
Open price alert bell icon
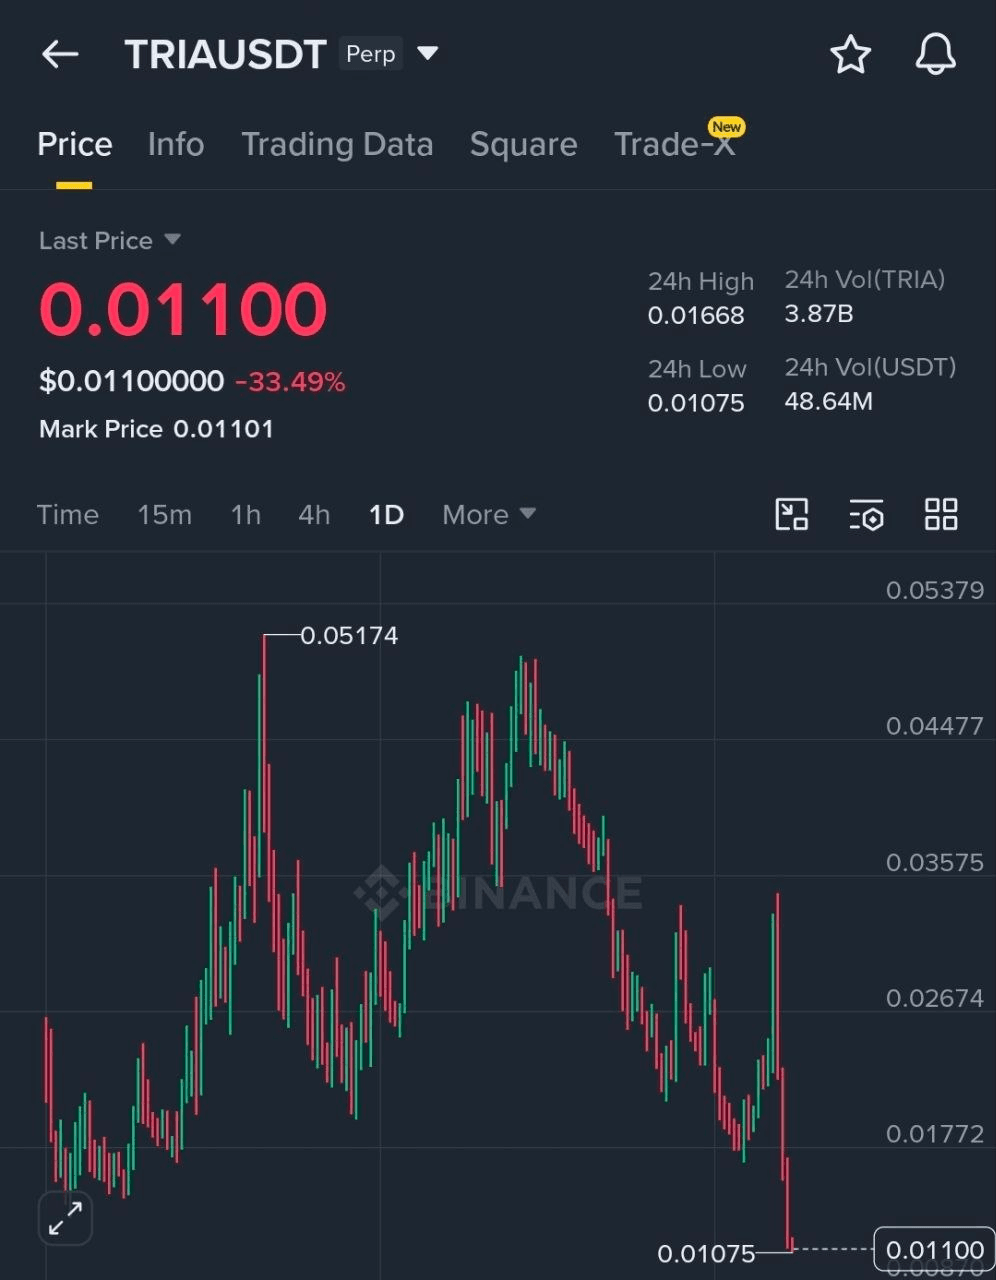[936, 54]
